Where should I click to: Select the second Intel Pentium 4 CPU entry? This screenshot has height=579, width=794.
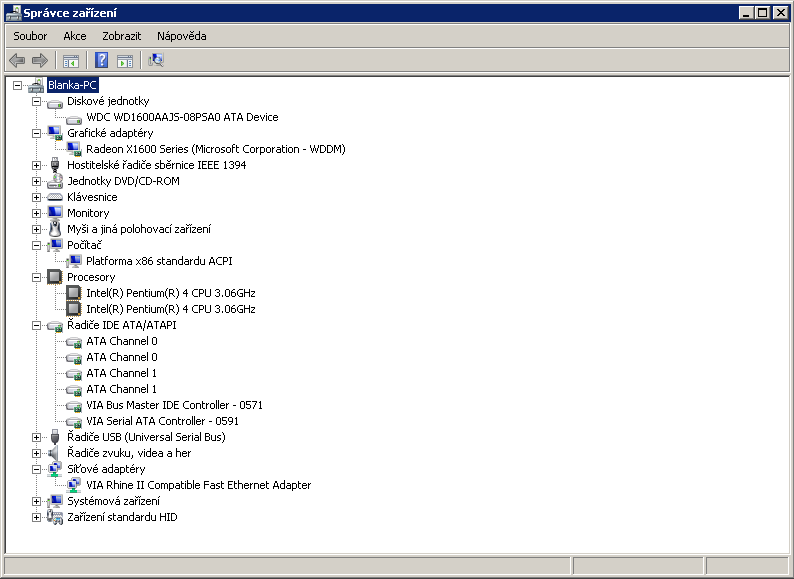171,309
